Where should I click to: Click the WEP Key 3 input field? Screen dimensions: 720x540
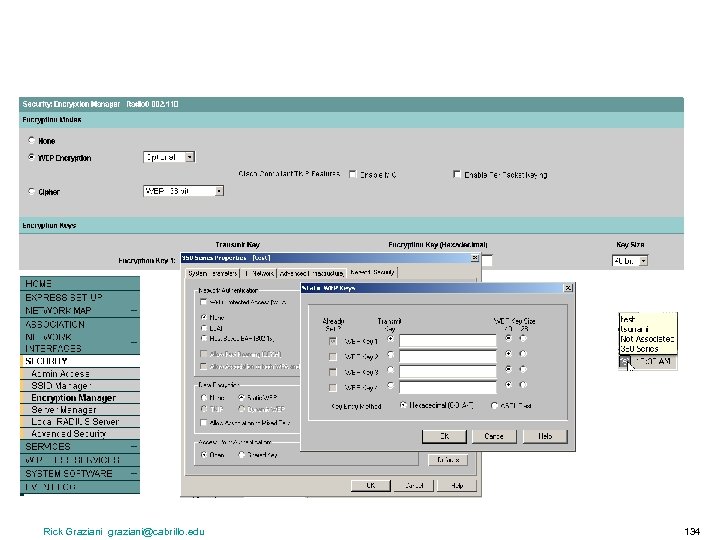click(x=448, y=371)
